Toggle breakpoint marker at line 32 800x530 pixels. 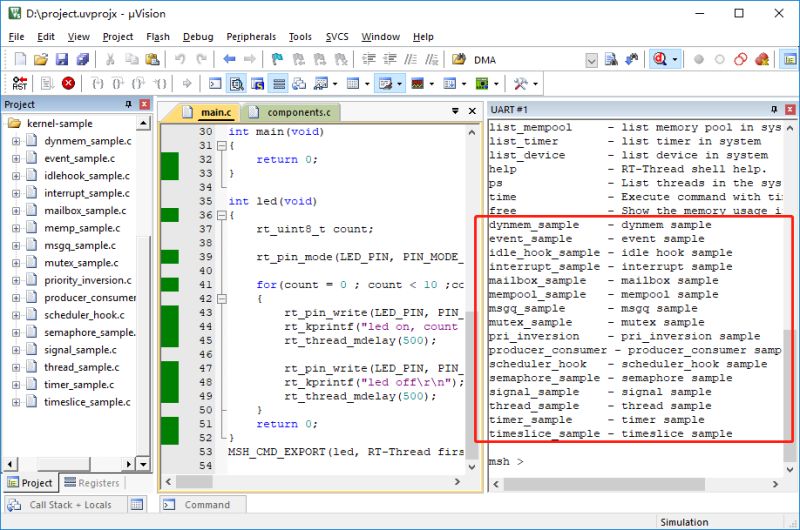coord(169,159)
